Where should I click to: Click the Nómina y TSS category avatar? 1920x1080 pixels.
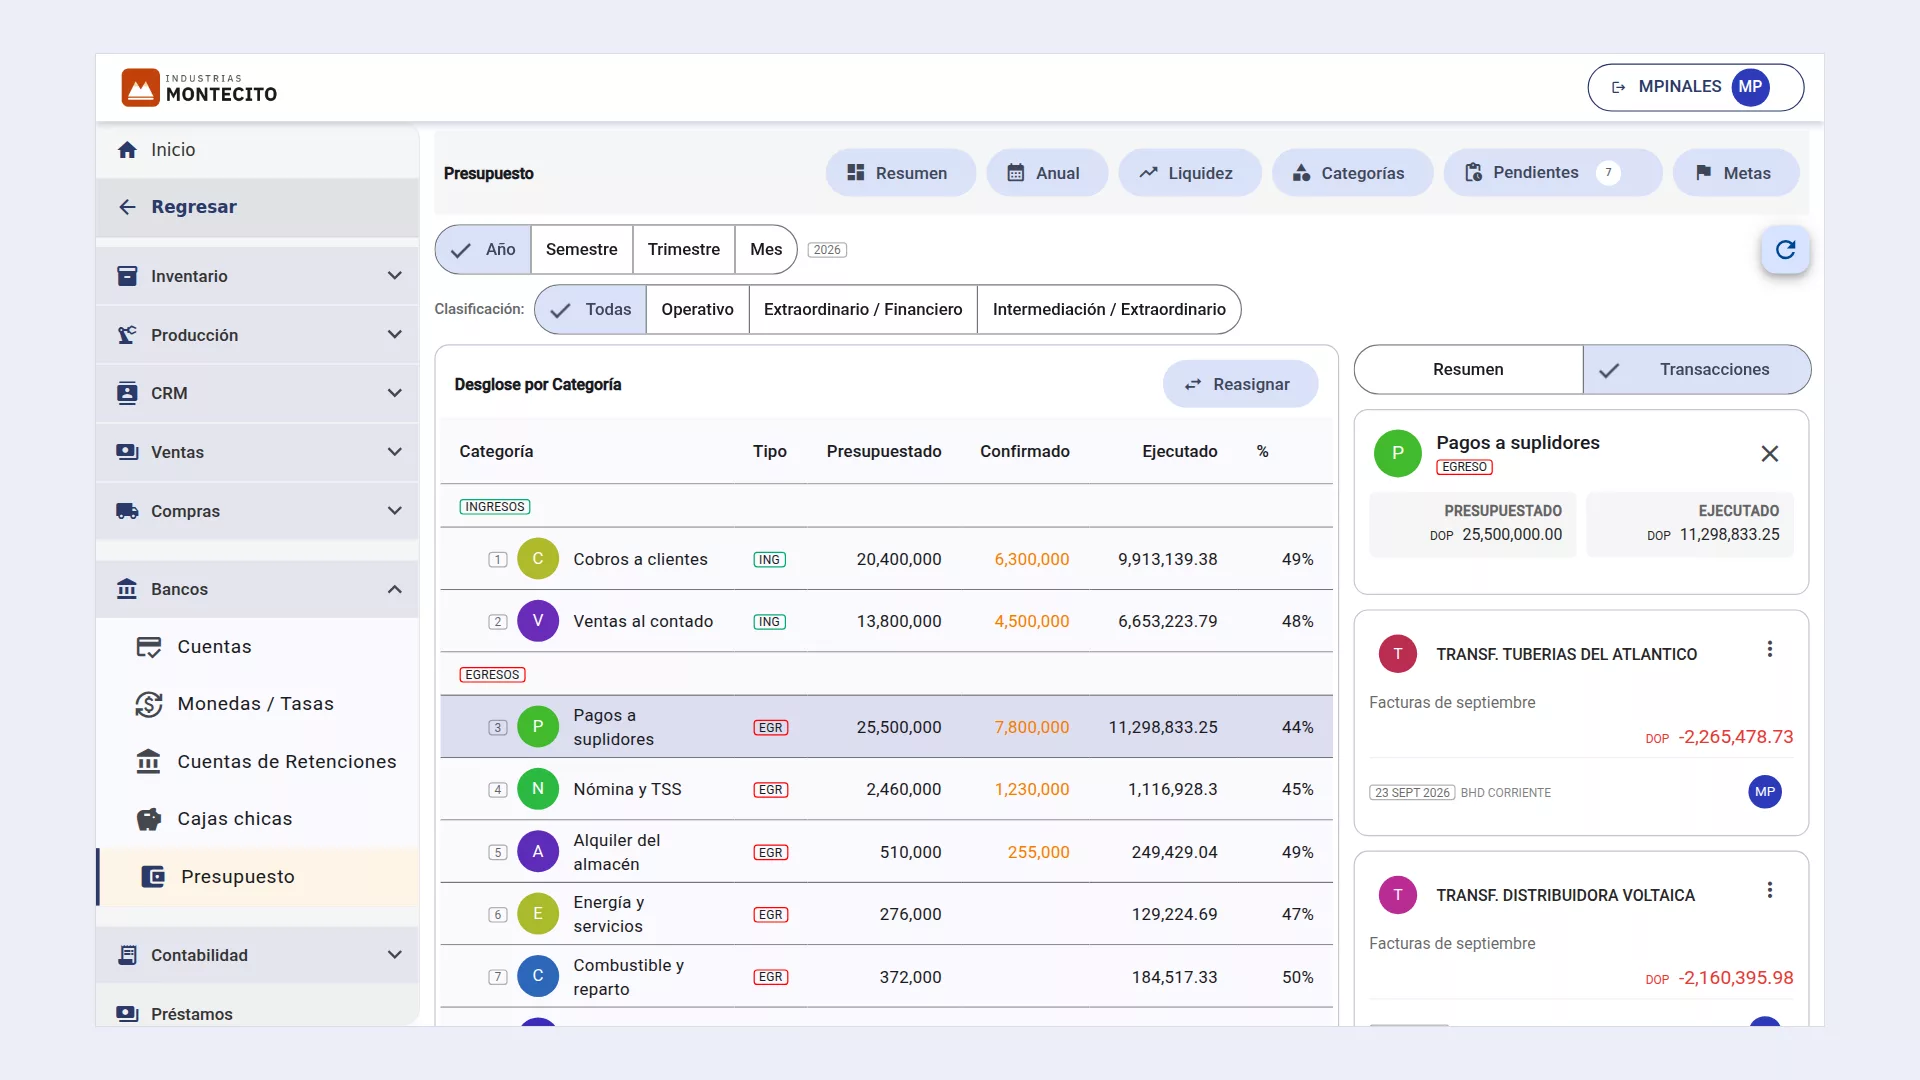[537, 789]
